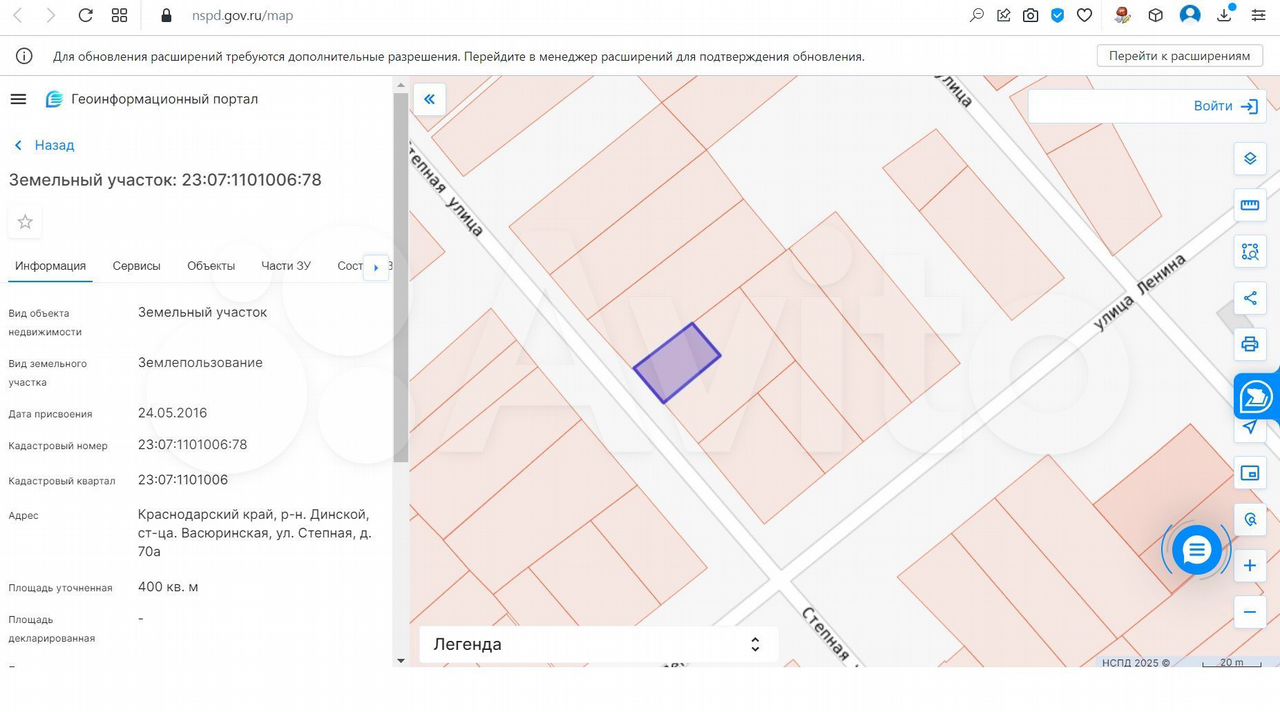Toggle the favorite star for this parcel
Image resolution: width=1280 pixels, height=712 pixels.
[25, 222]
